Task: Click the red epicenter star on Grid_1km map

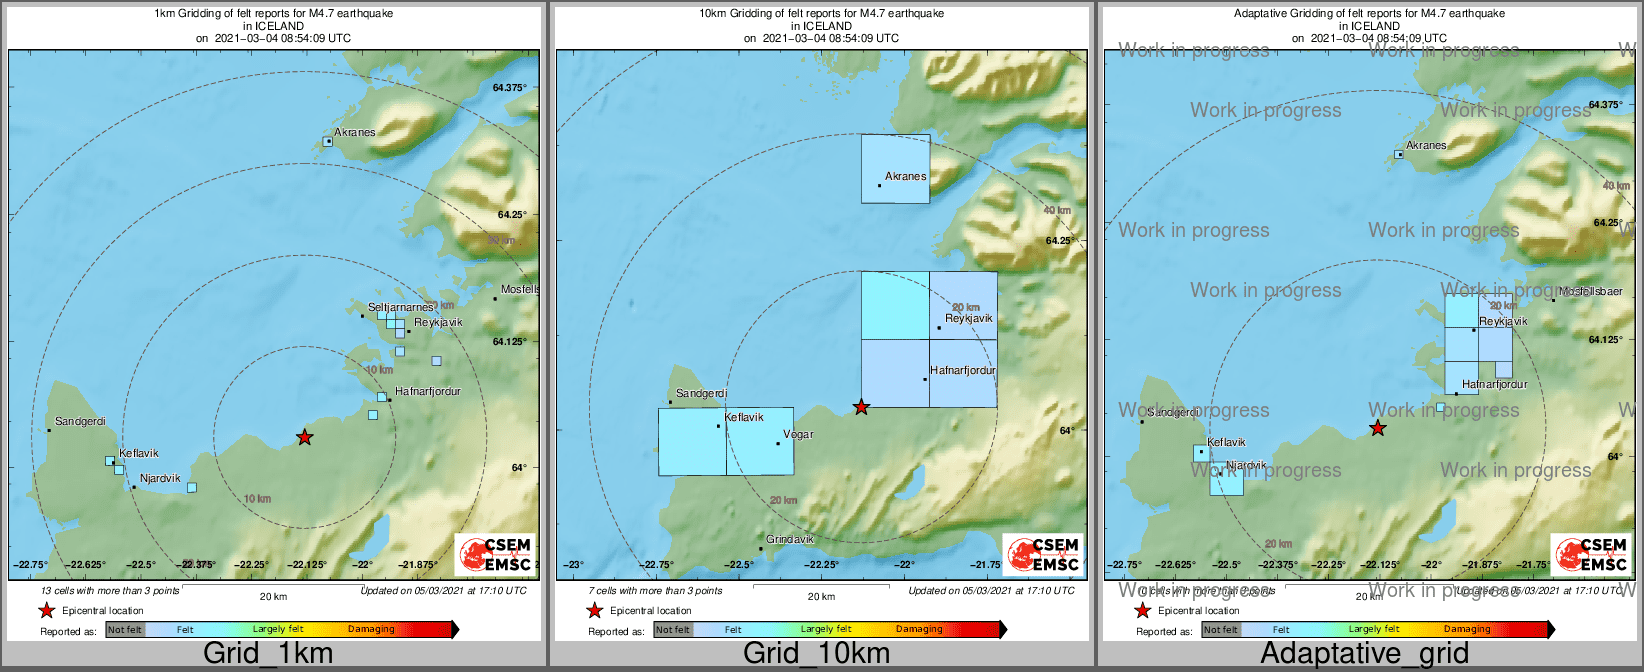Action: point(305,437)
